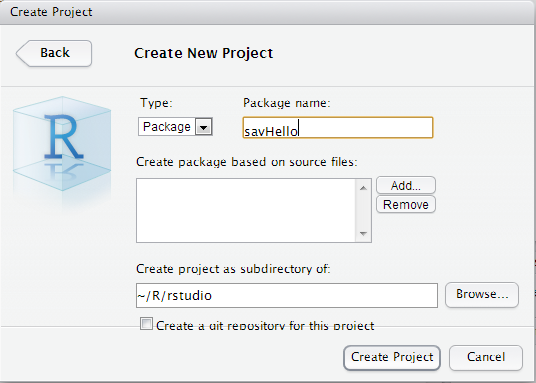Click the Package name field containing savHello
This screenshot has height=383, width=536.
(x=338, y=128)
